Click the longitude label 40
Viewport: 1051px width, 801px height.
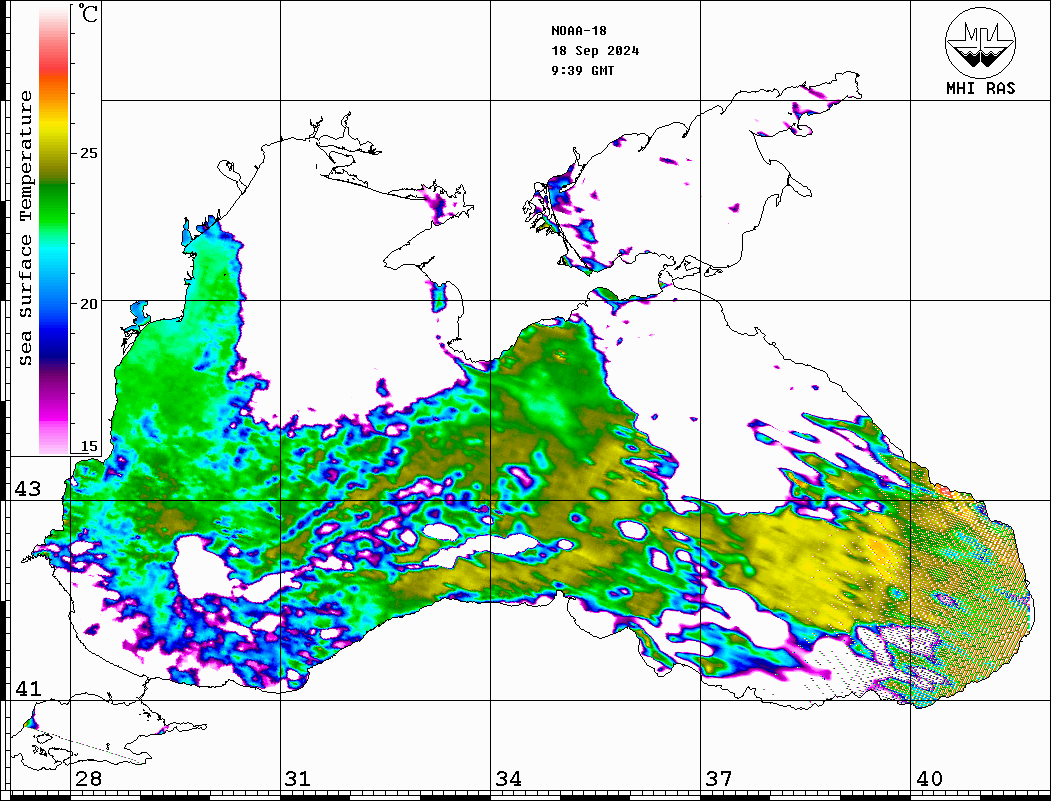[929, 778]
